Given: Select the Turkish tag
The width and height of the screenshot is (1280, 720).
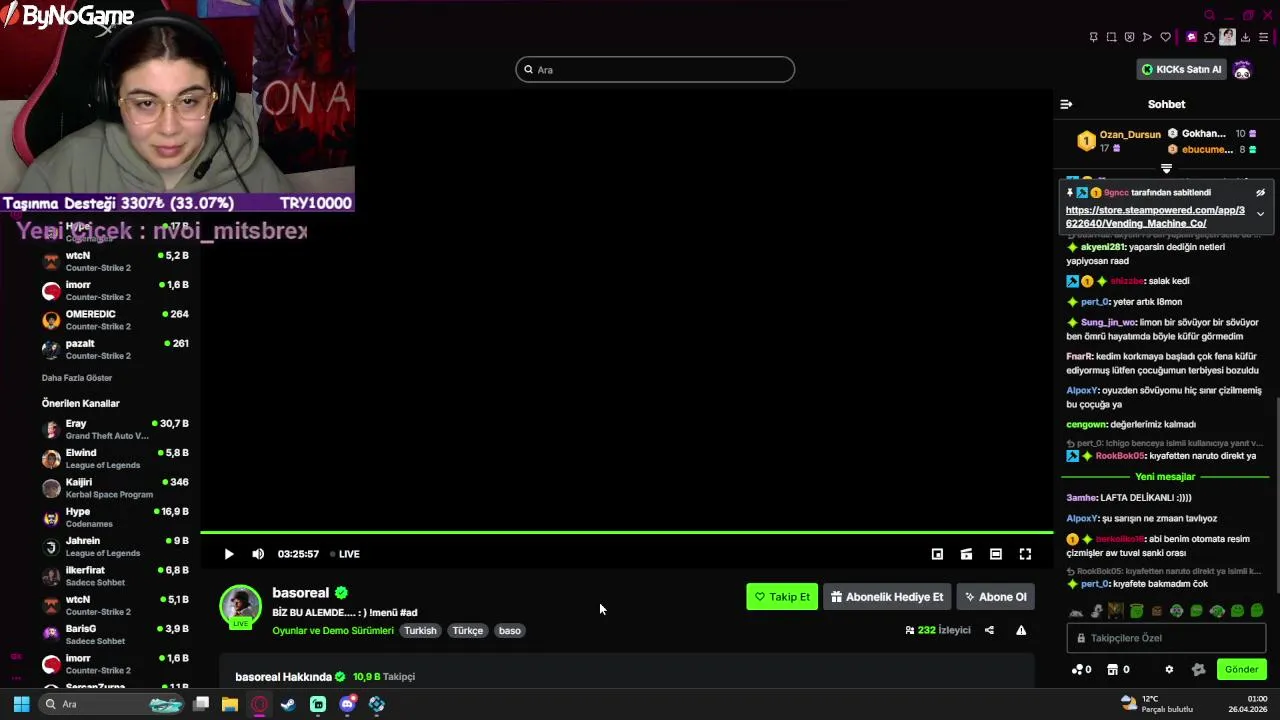Looking at the screenshot, I should 420,630.
